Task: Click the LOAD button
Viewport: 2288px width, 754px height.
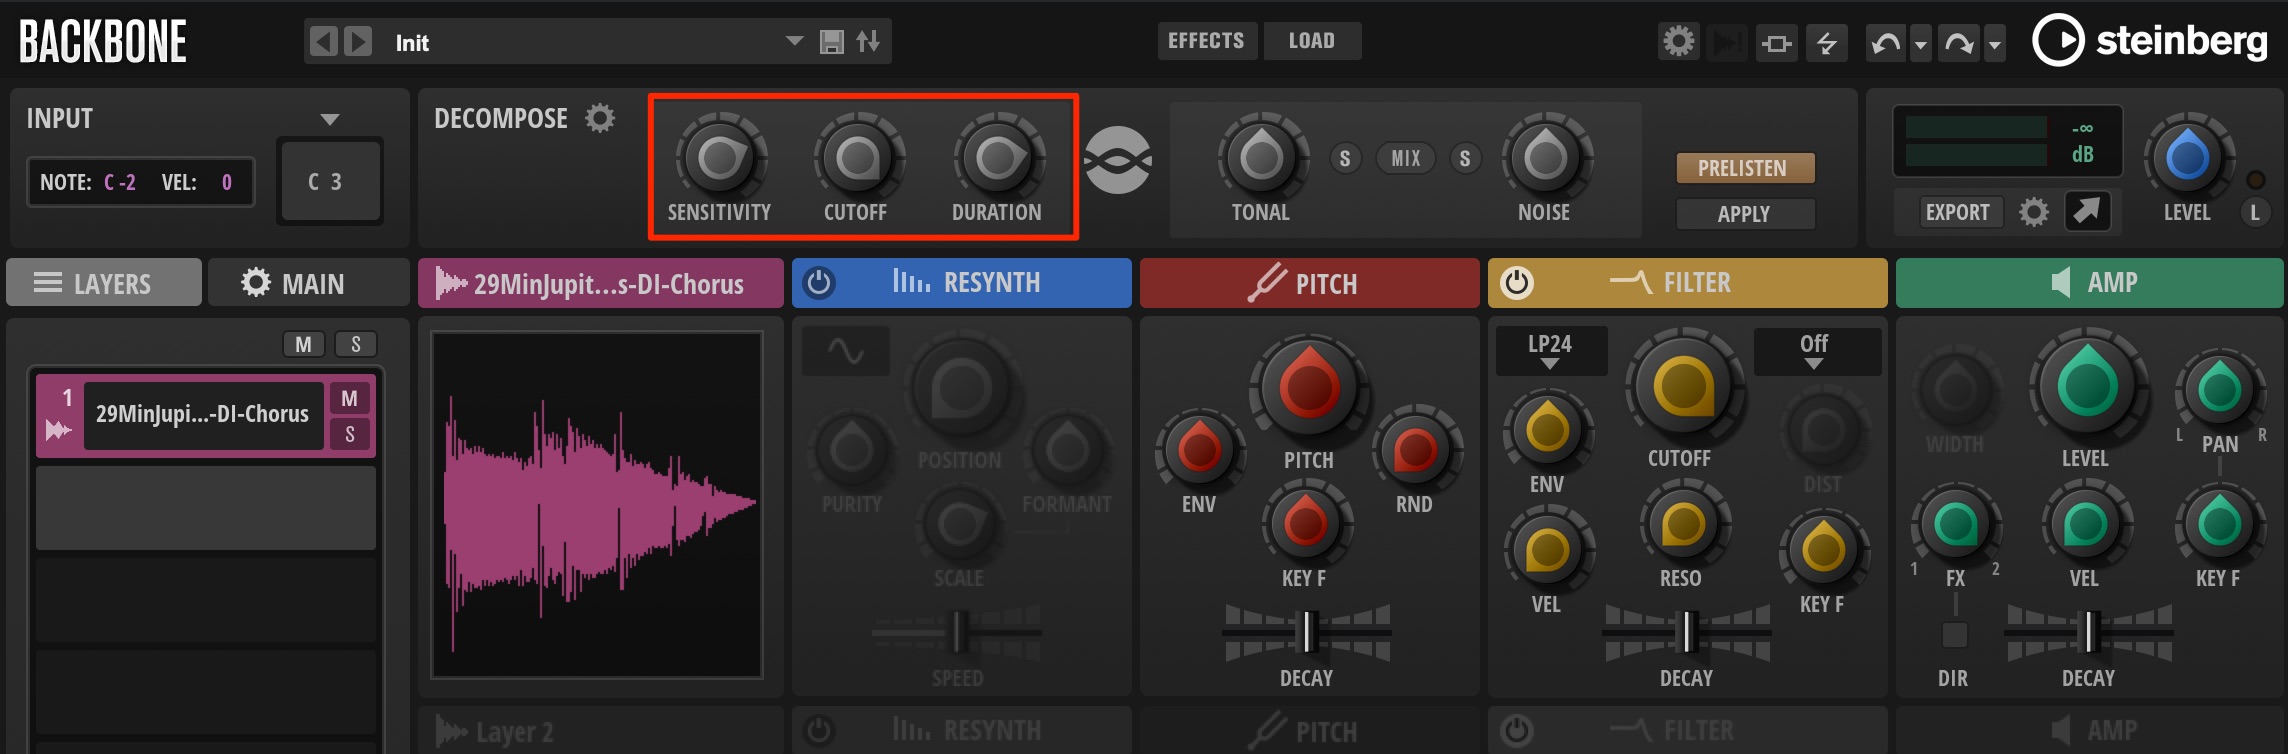Action: (1312, 41)
